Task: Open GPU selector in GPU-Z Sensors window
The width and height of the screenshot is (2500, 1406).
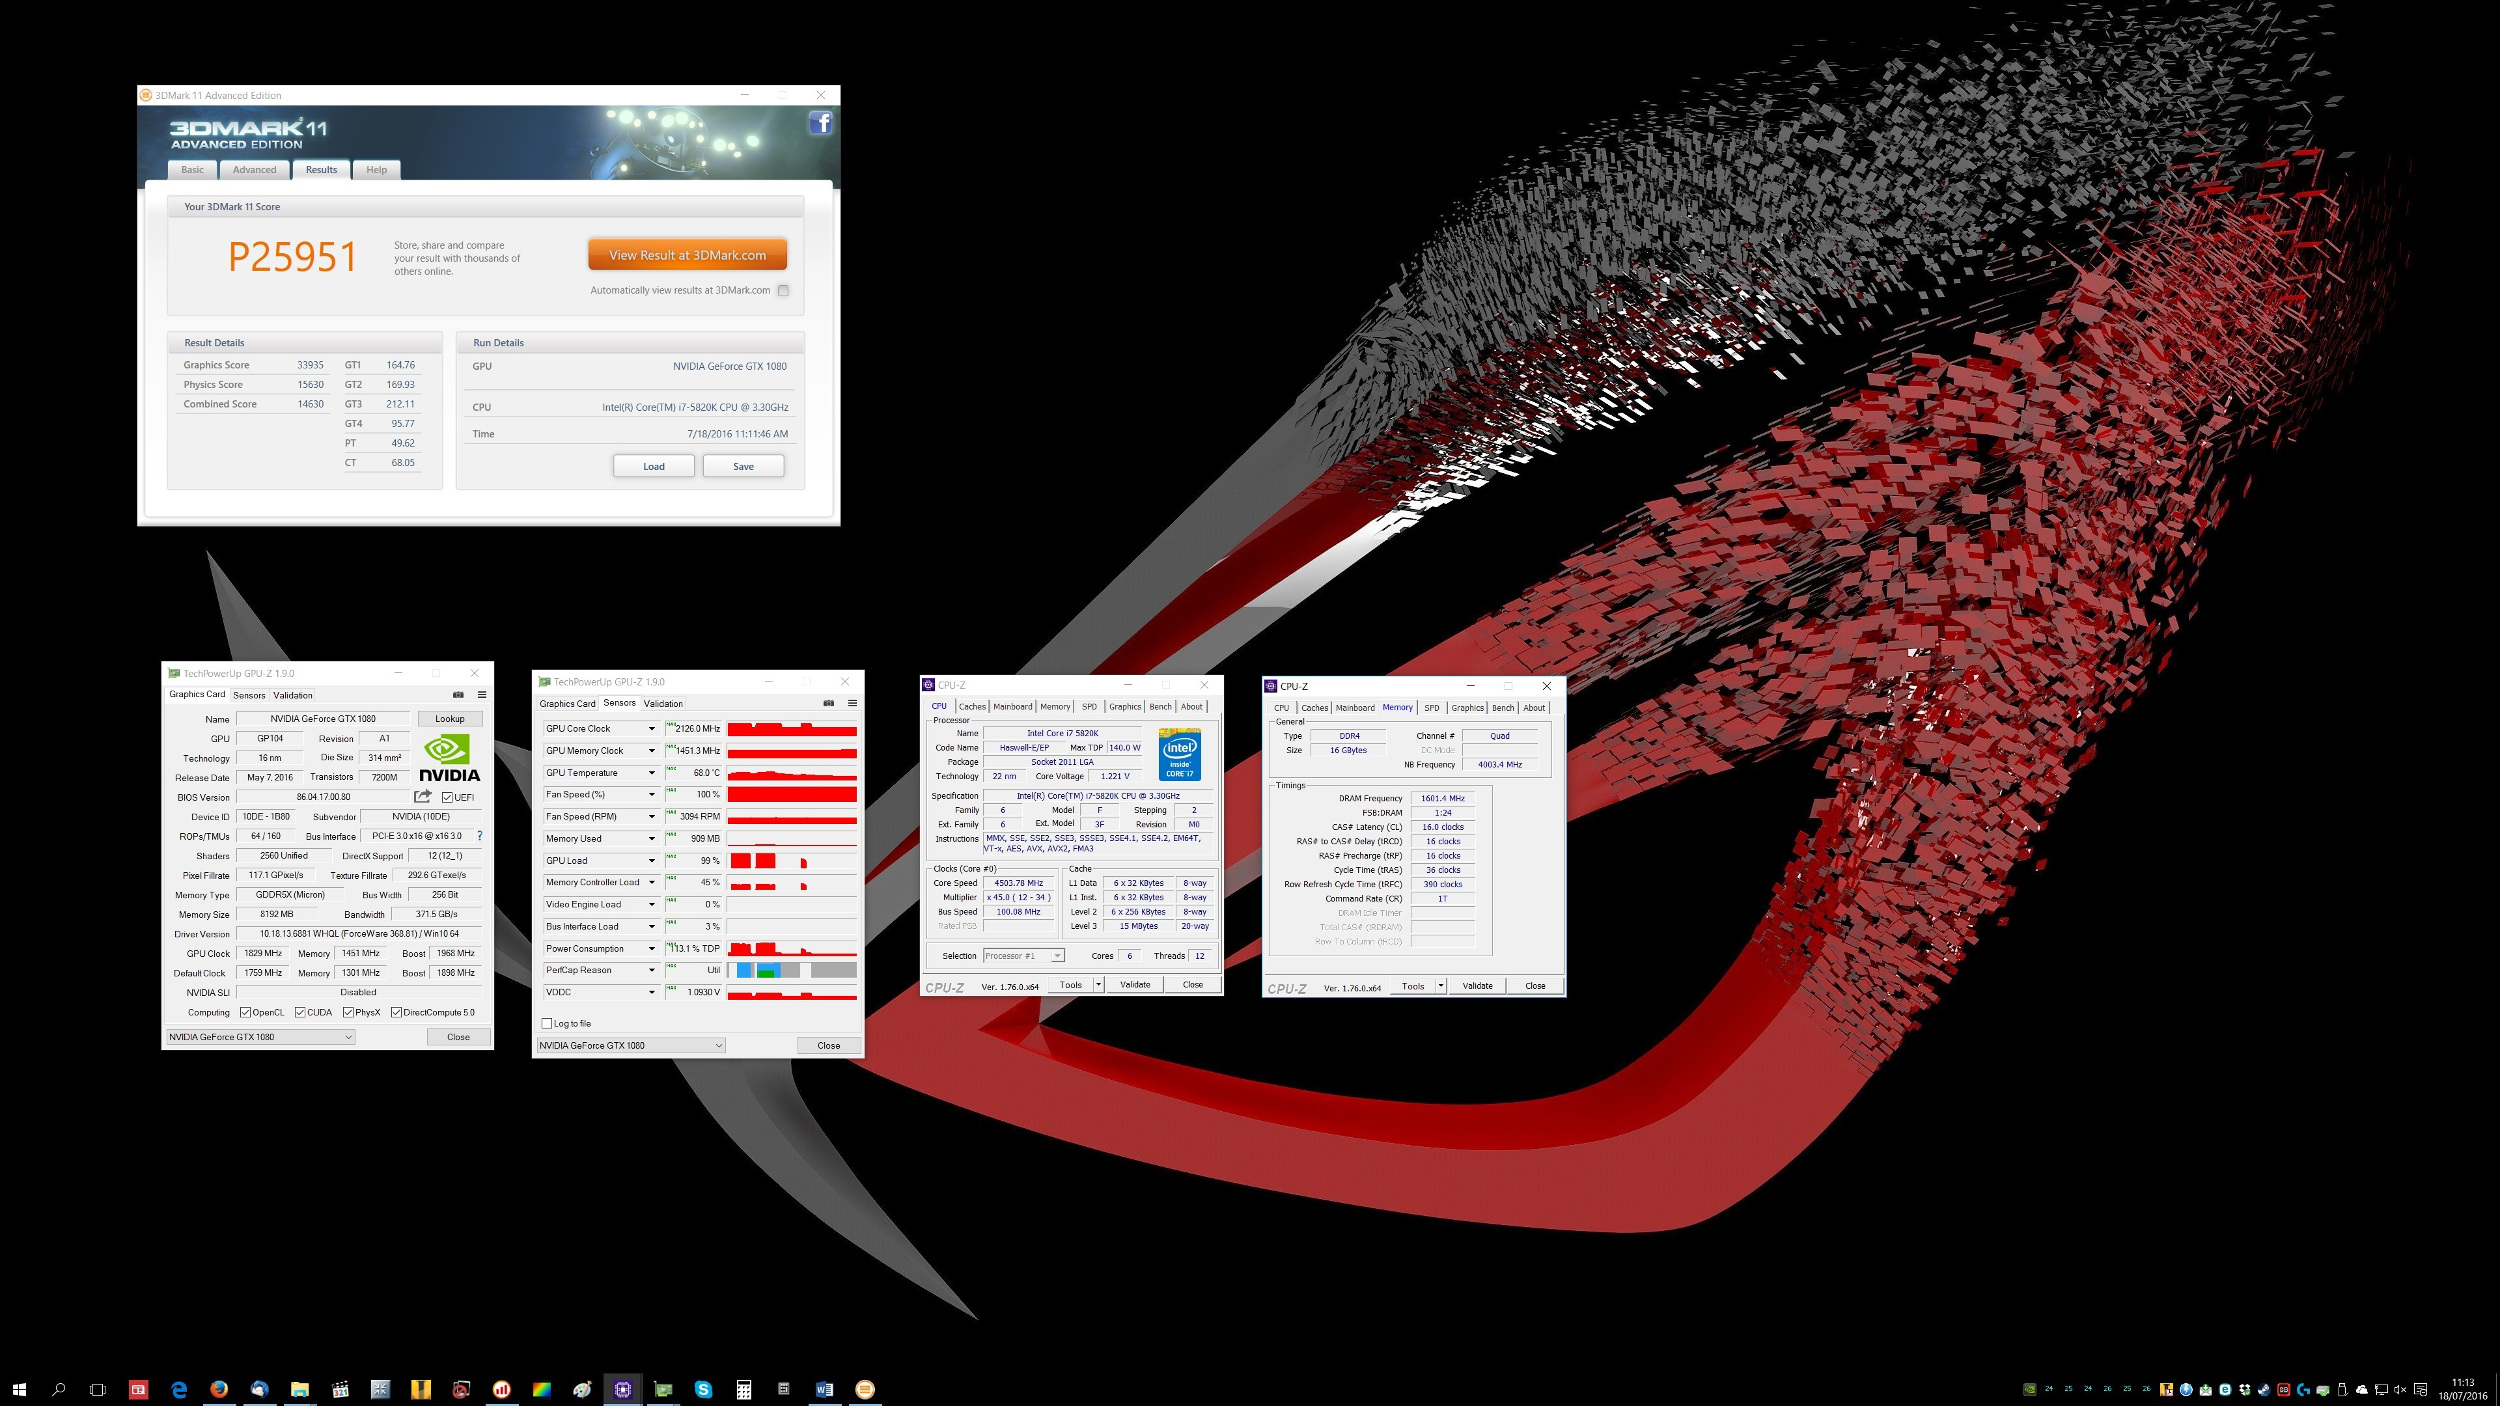Action: (631, 1045)
